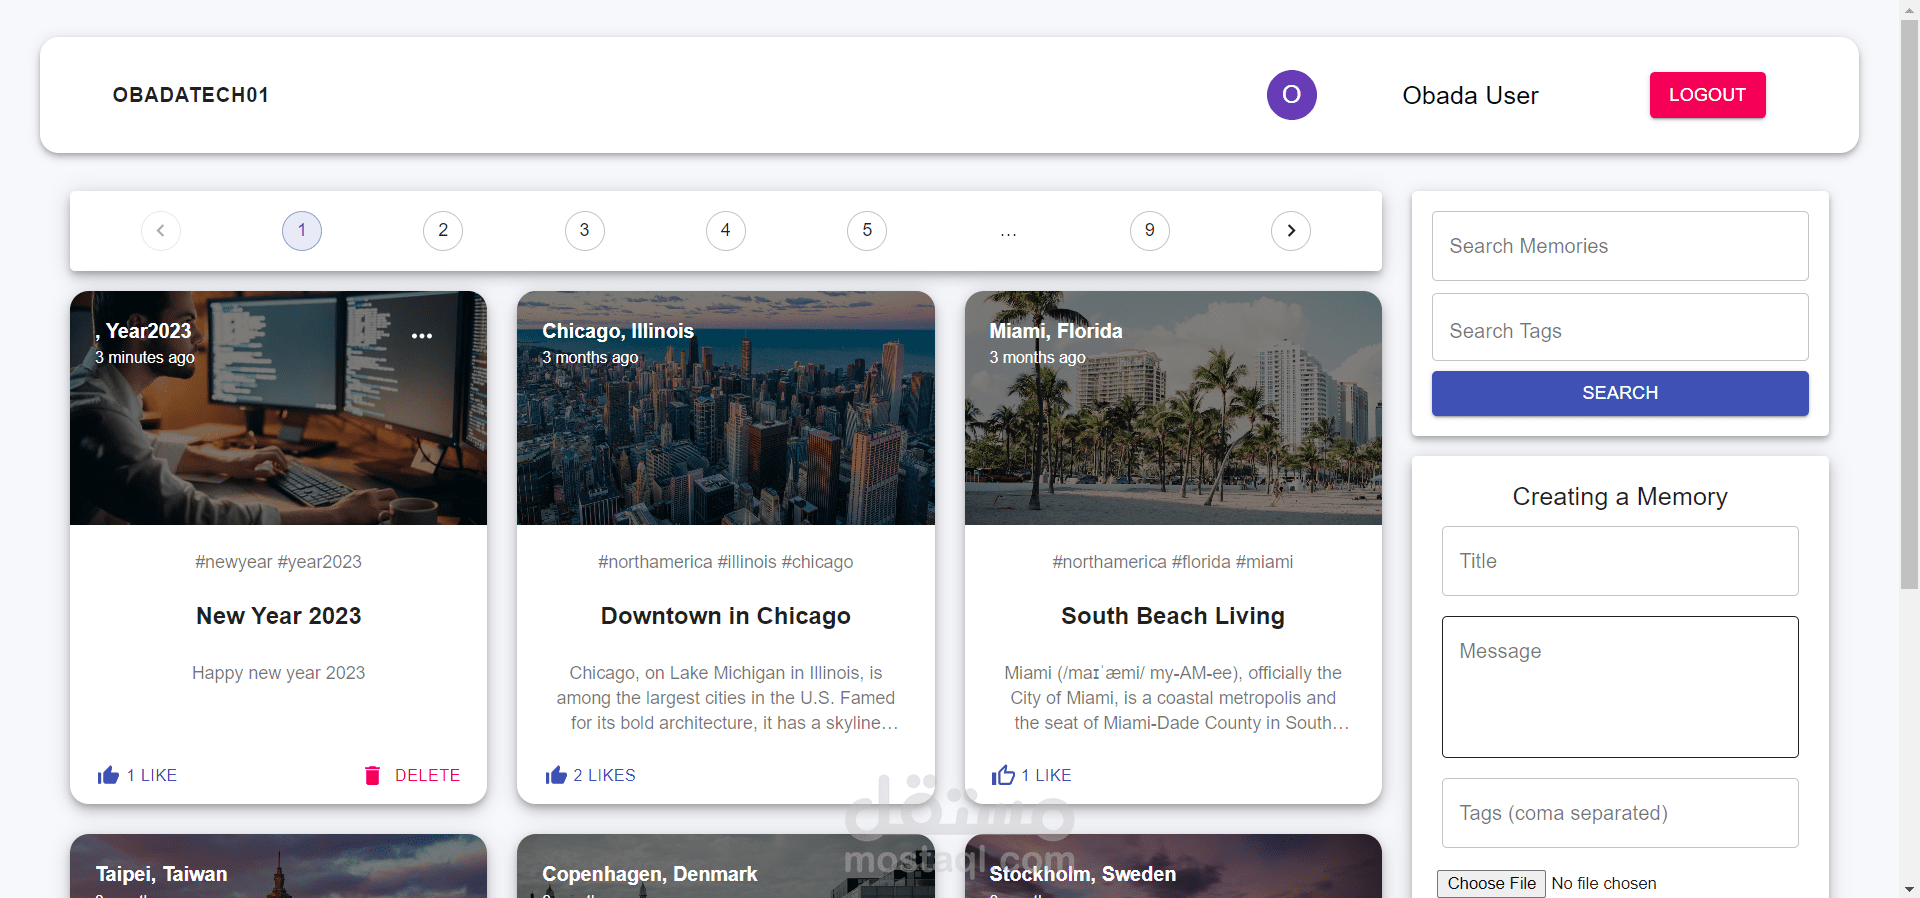Click the Downtown in Chicago title
This screenshot has height=898, width=1920.
726,616
